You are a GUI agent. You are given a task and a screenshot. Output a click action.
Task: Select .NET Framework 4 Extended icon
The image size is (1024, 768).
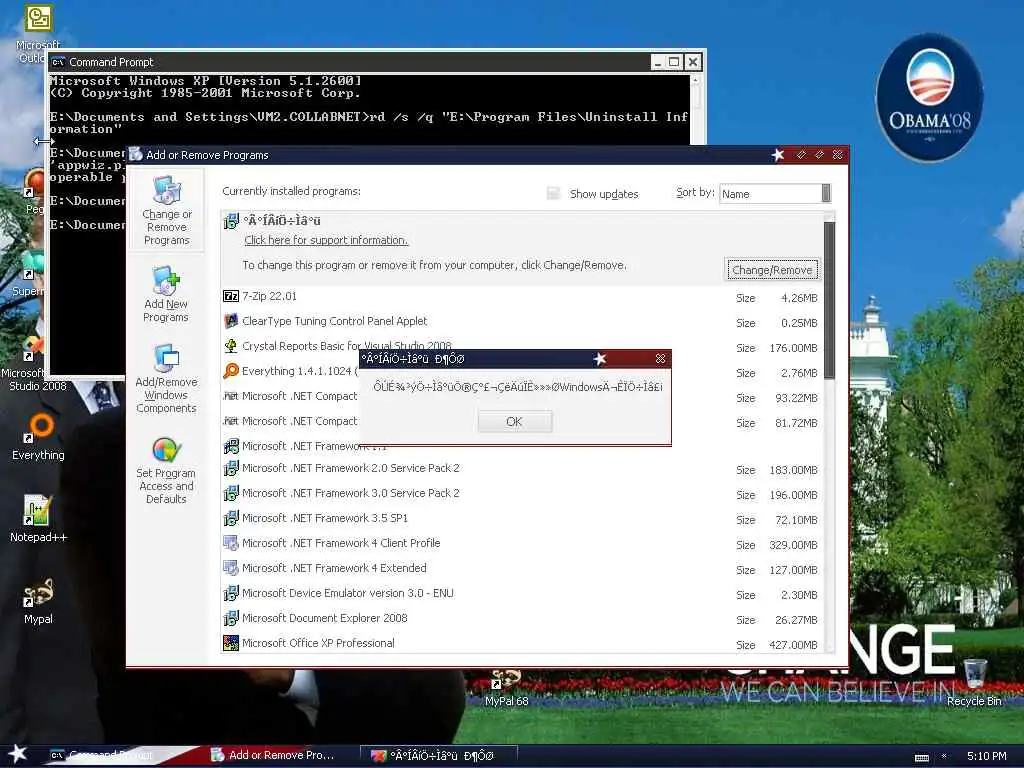point(231,568)
